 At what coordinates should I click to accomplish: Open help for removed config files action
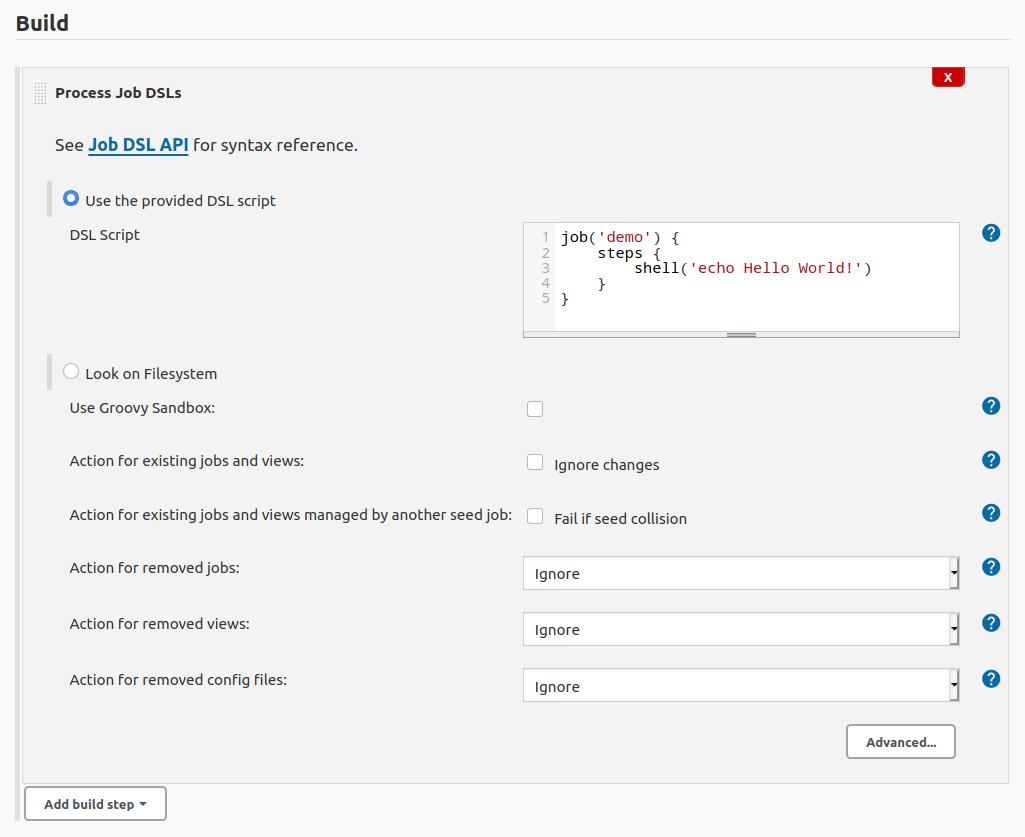[x=990, y=678]
